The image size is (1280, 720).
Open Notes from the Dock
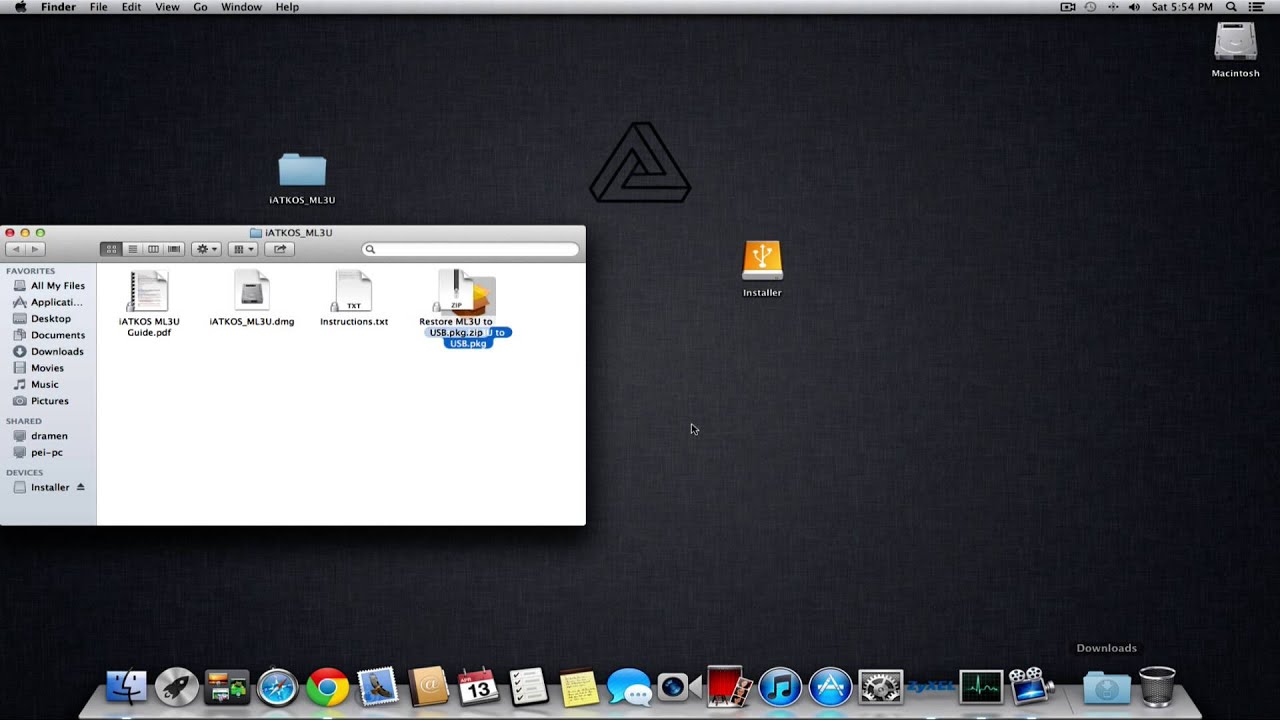click(x=579, y=687)
